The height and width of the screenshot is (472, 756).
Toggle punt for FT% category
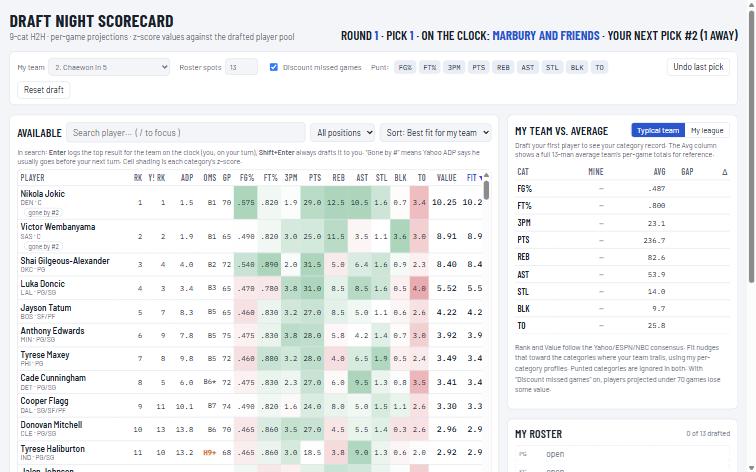point(430,67)
